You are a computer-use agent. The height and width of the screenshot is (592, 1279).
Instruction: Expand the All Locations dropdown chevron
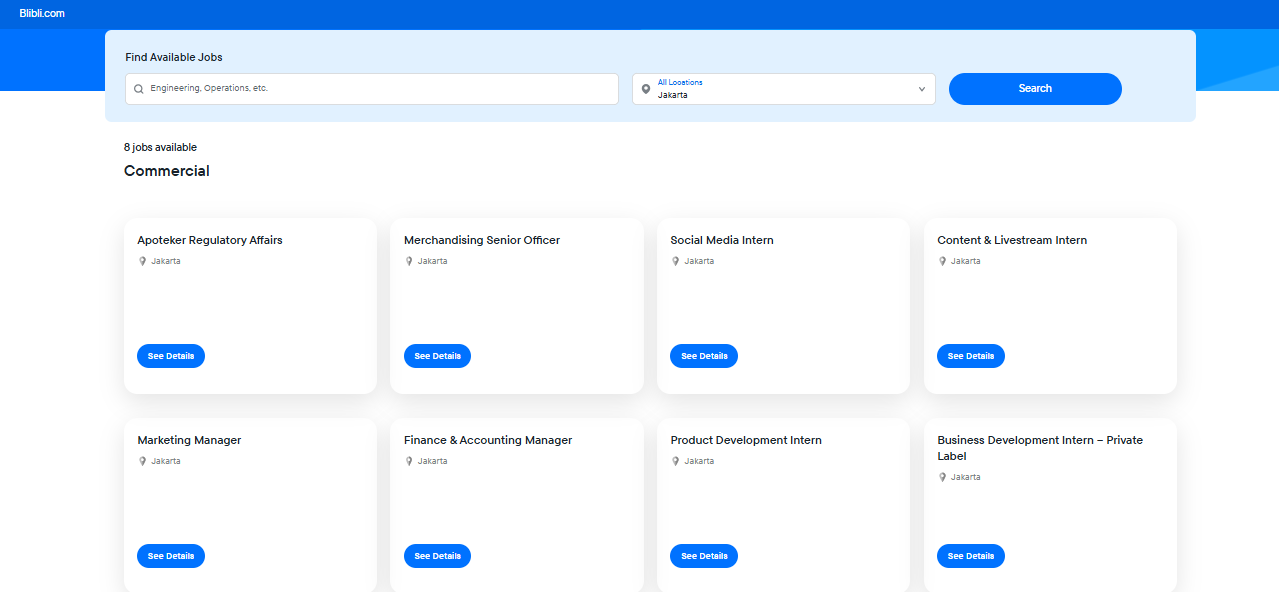pos(921,89)
